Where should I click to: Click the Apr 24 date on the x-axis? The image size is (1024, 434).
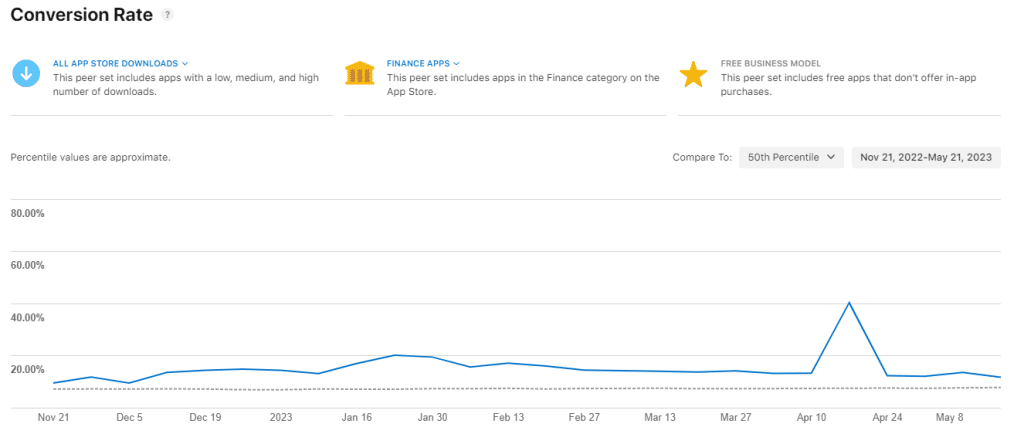point(888,418)
